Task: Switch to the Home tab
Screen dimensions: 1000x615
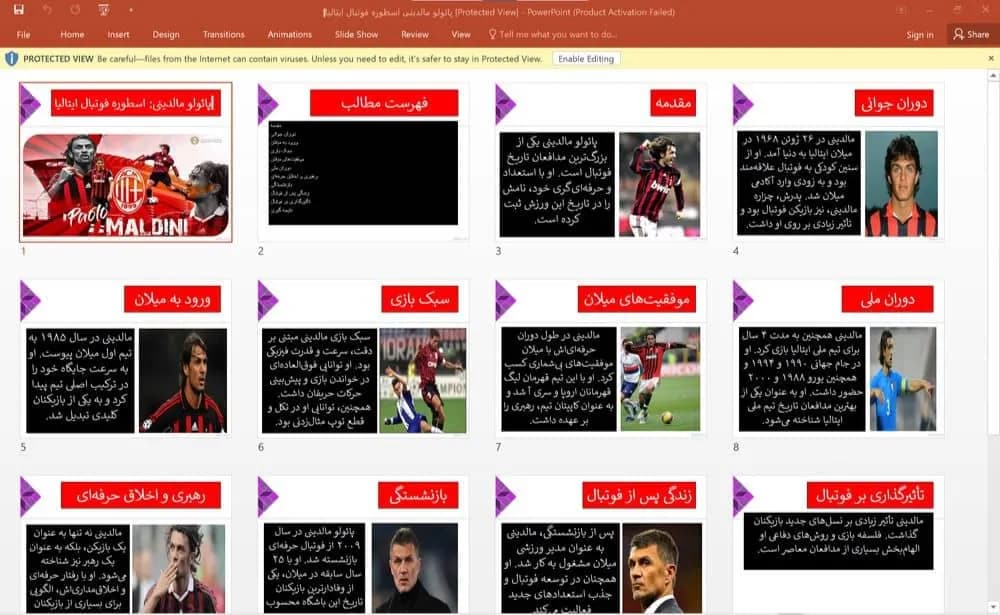Action: click(x=72, y=34)
